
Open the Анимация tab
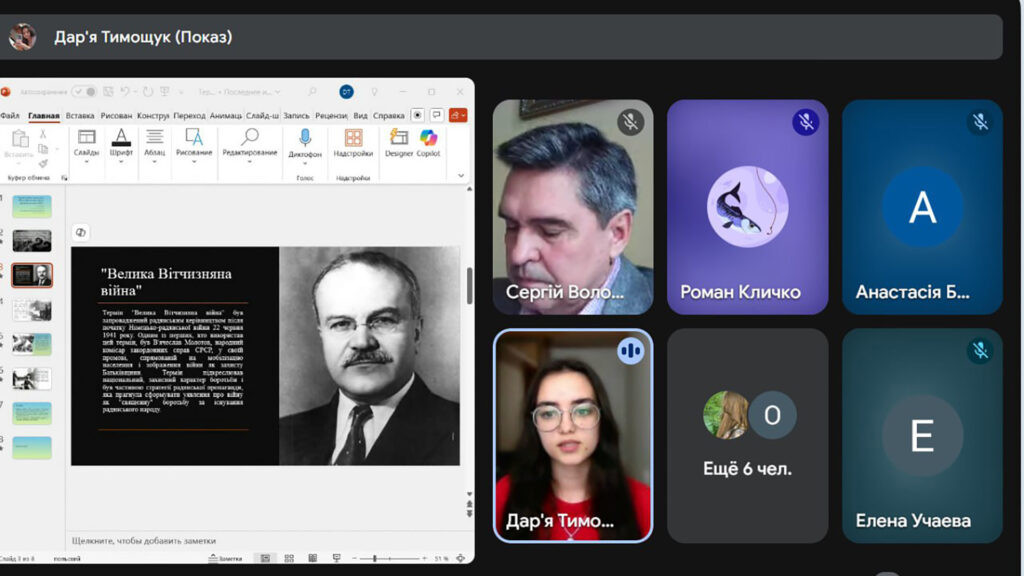point(226,116)
